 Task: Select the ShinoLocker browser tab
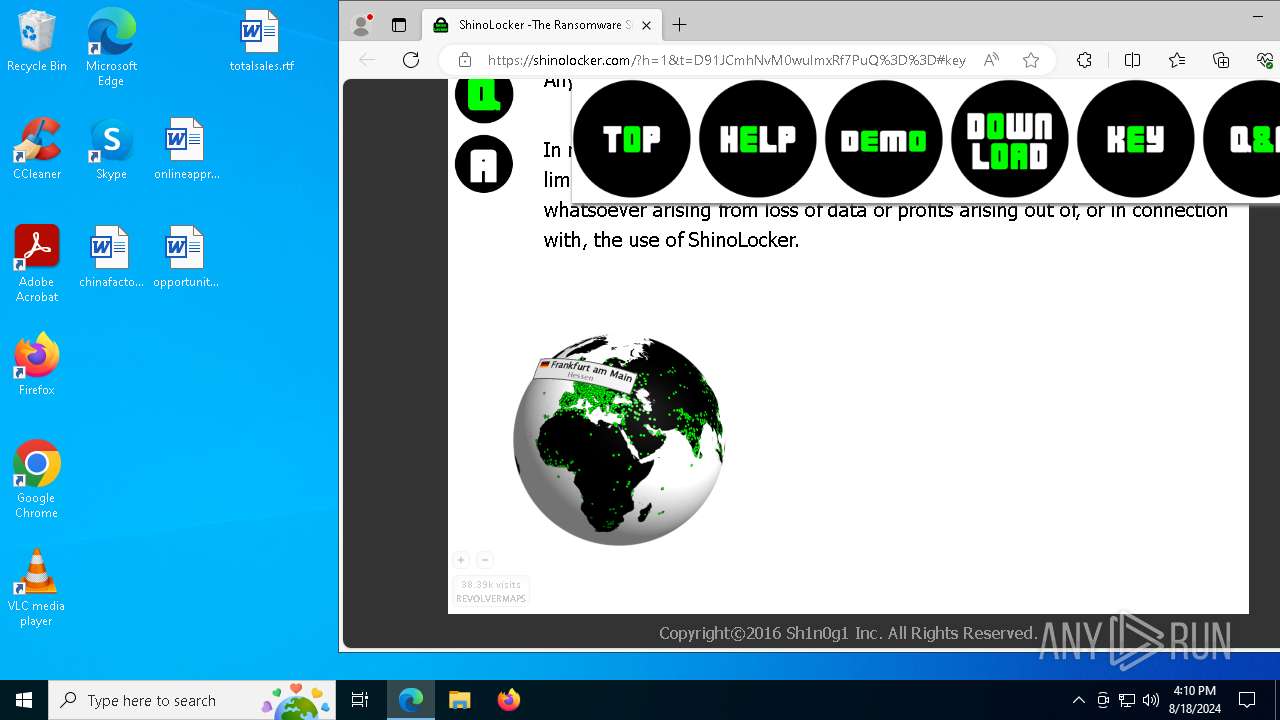pos(543,25)
